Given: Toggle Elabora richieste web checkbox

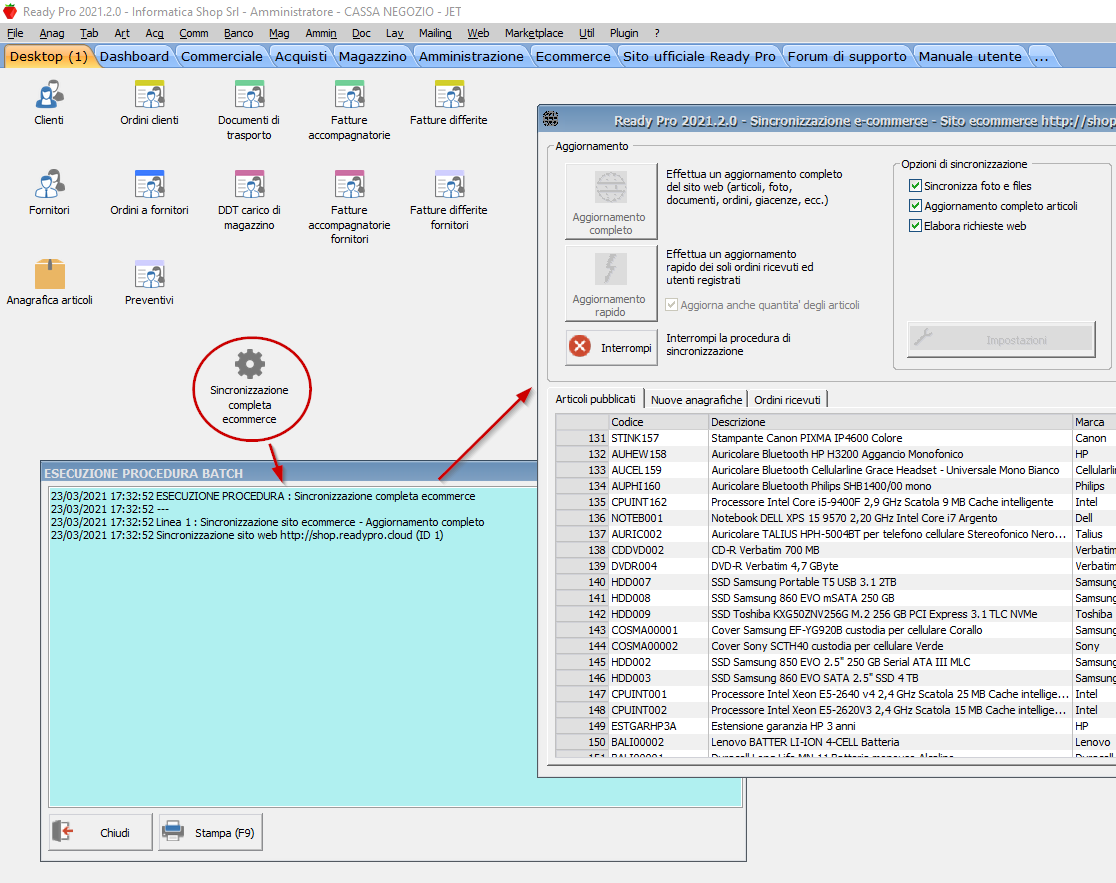Looking at the screenshot, I should coord(915,226).
